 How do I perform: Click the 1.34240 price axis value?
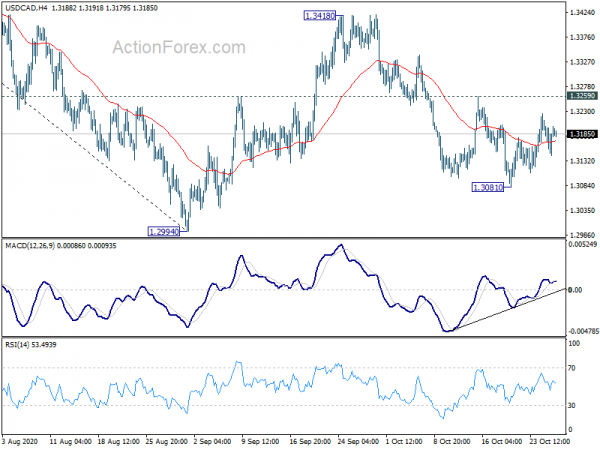[582, 13]
